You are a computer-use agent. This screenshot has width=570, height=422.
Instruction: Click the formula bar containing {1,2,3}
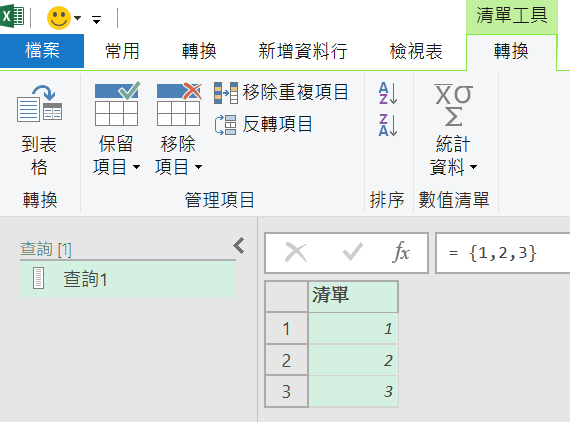click(x=503, y=253)
